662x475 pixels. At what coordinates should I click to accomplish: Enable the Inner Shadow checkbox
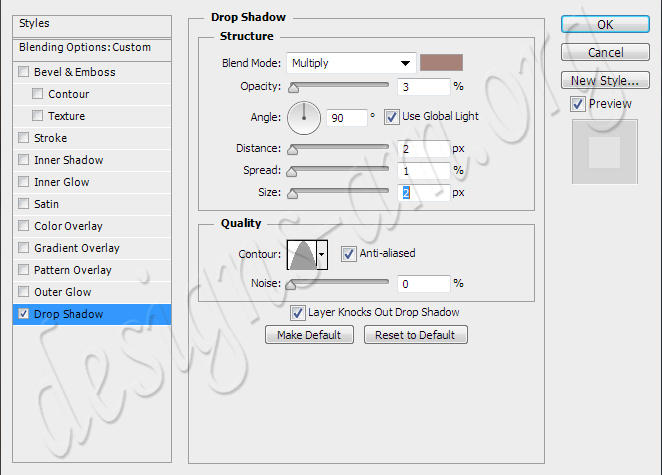tap(24, 160)
